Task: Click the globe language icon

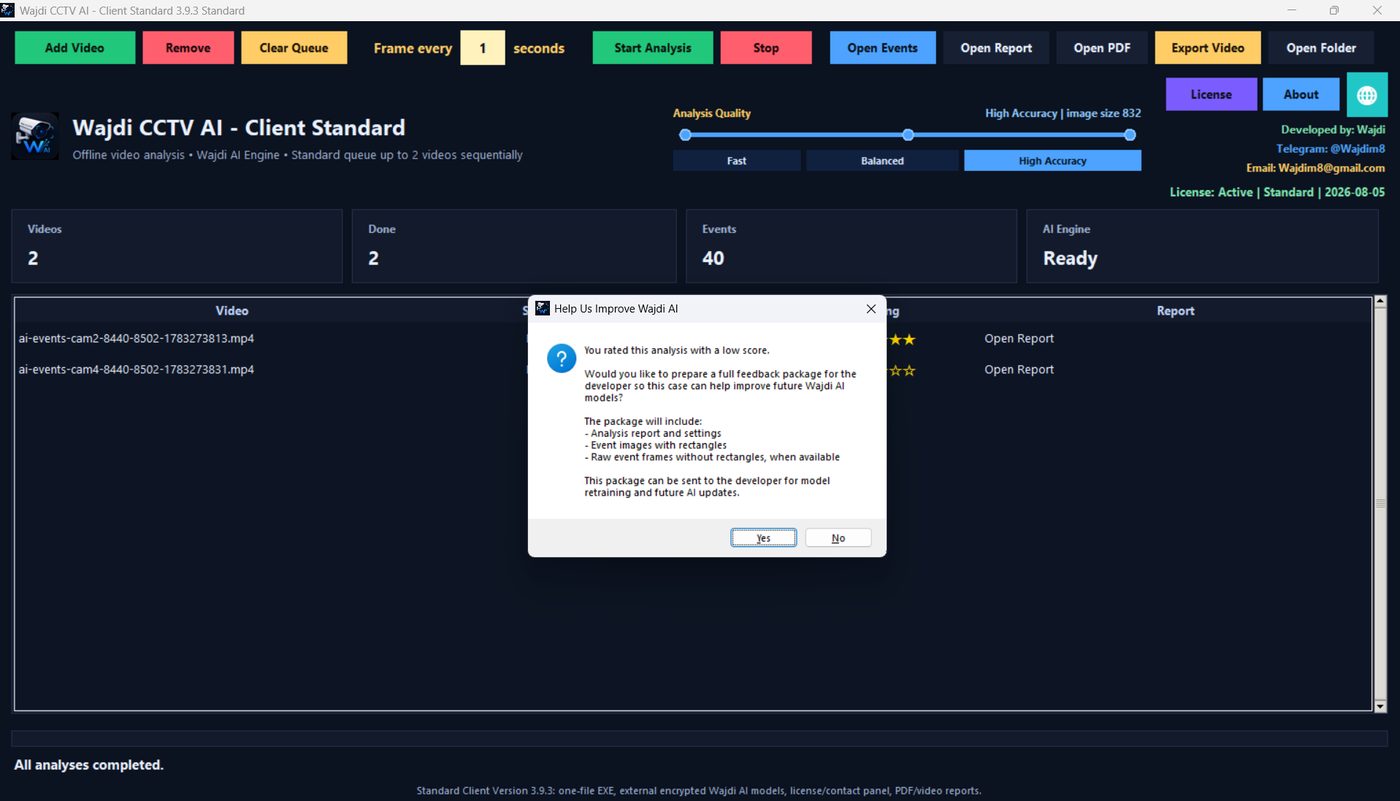Action: tap(1367, 94)
